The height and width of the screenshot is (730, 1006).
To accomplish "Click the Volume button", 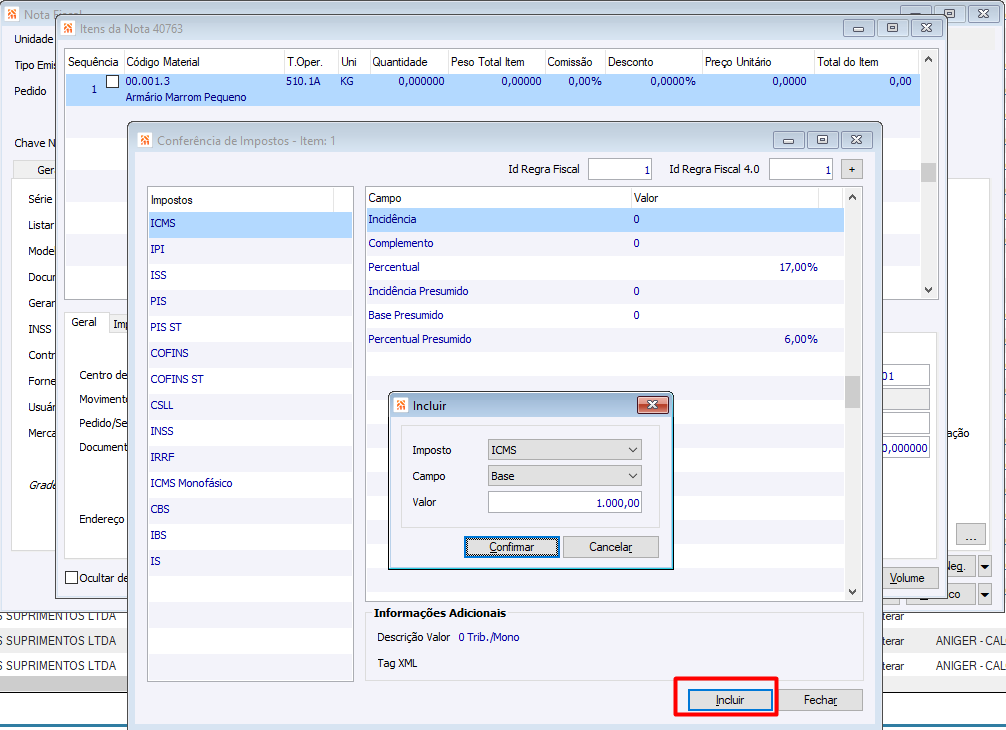I will click(907, 578).
